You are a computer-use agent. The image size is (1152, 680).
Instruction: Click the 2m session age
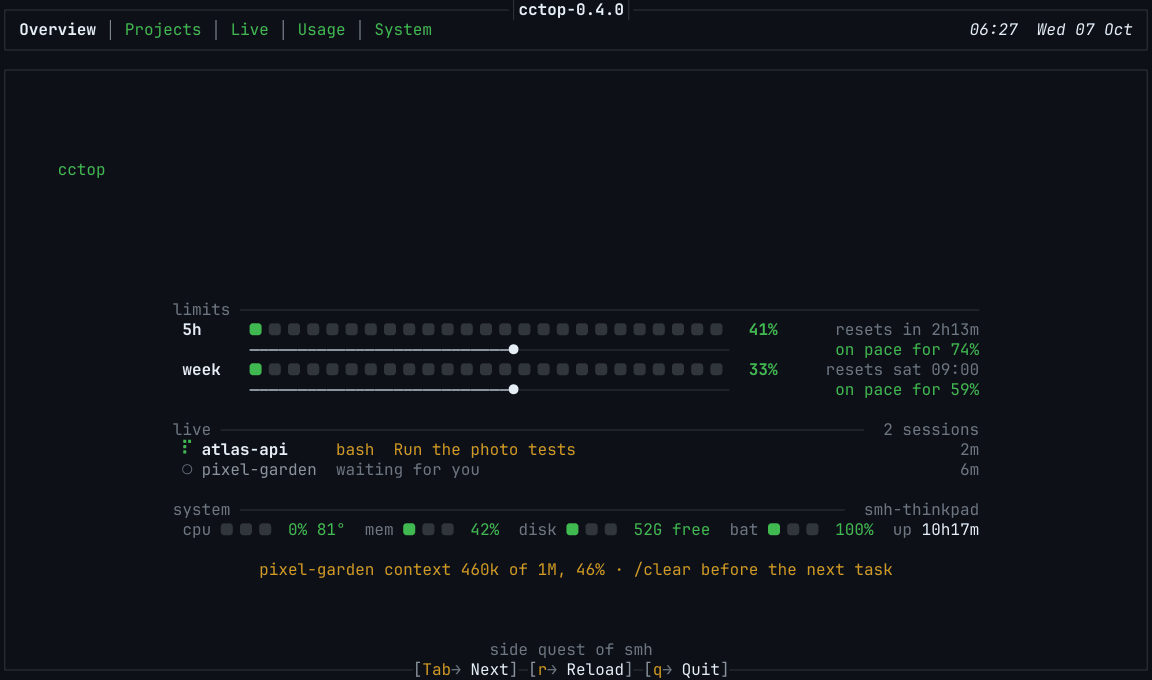pyautogui.click(x=969, y=449)
